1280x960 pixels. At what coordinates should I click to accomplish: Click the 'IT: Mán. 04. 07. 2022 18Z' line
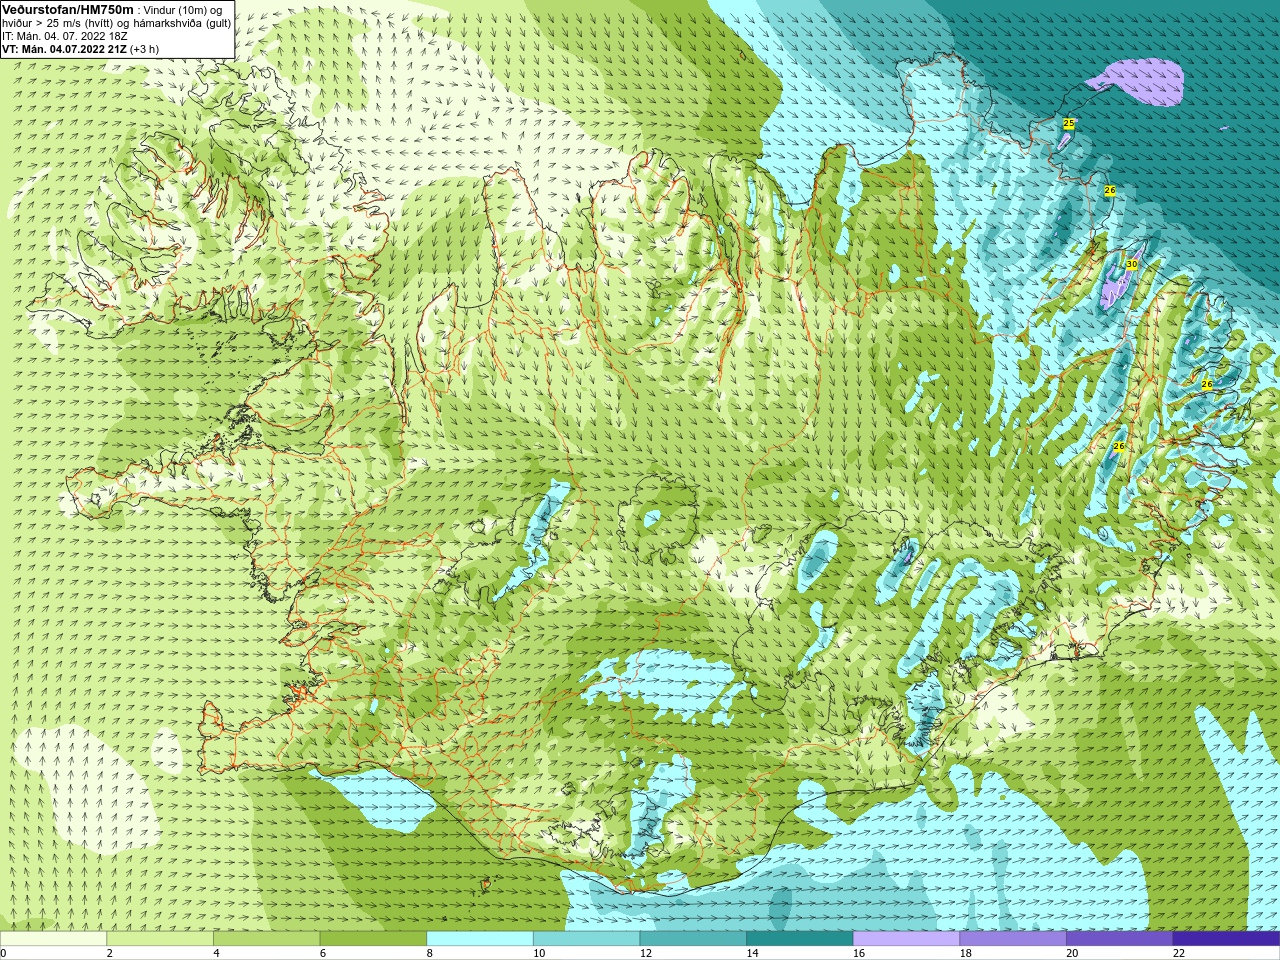(65, 36)
